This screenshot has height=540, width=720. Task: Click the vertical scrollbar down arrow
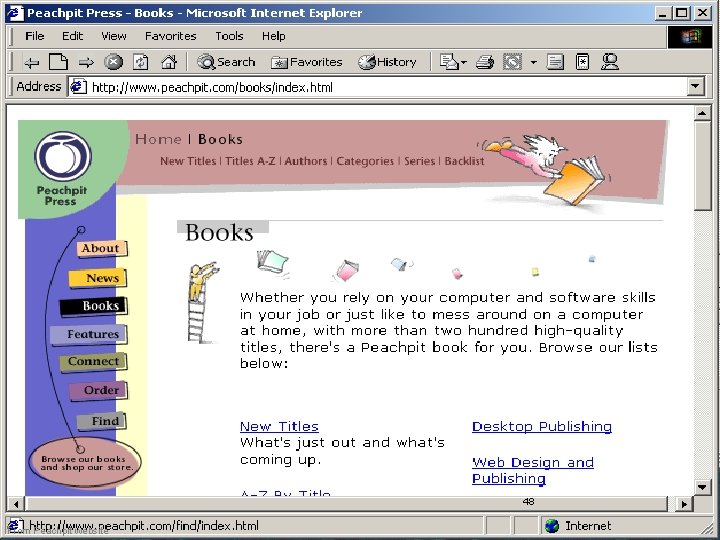pos(703,487)
